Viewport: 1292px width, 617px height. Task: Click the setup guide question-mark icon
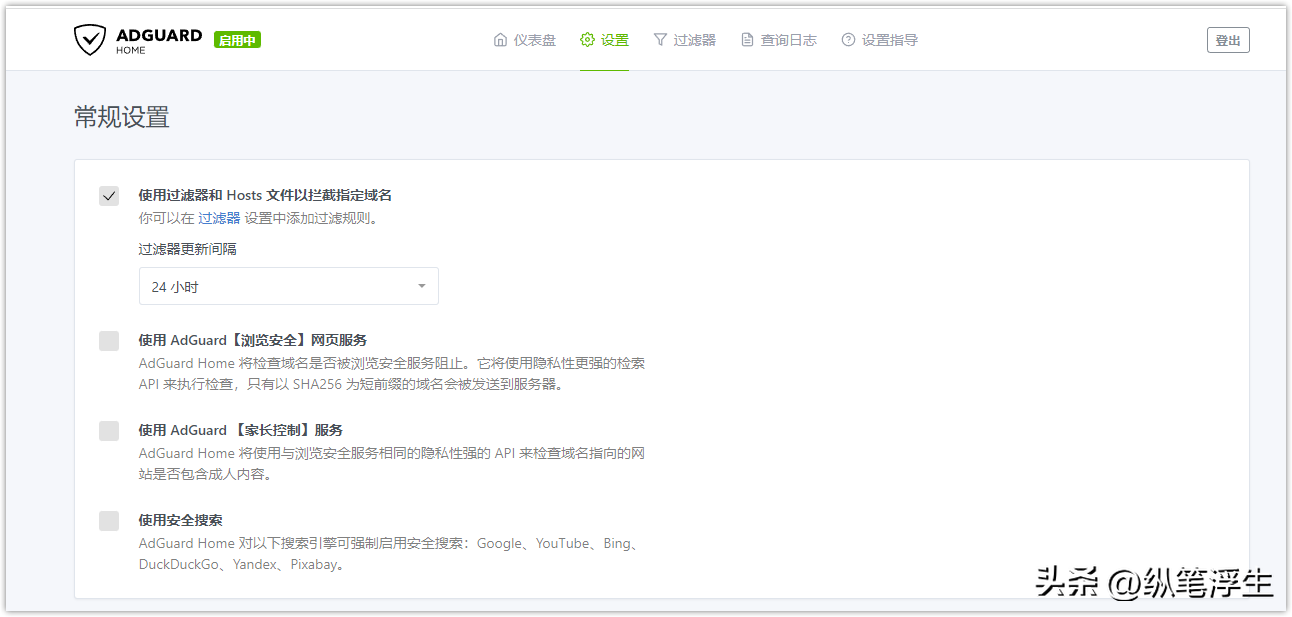848,40
